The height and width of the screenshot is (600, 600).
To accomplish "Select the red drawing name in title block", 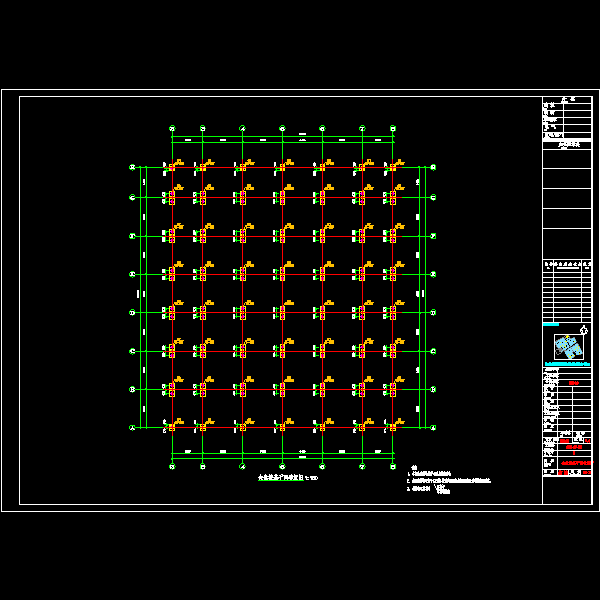I will 576,463.
